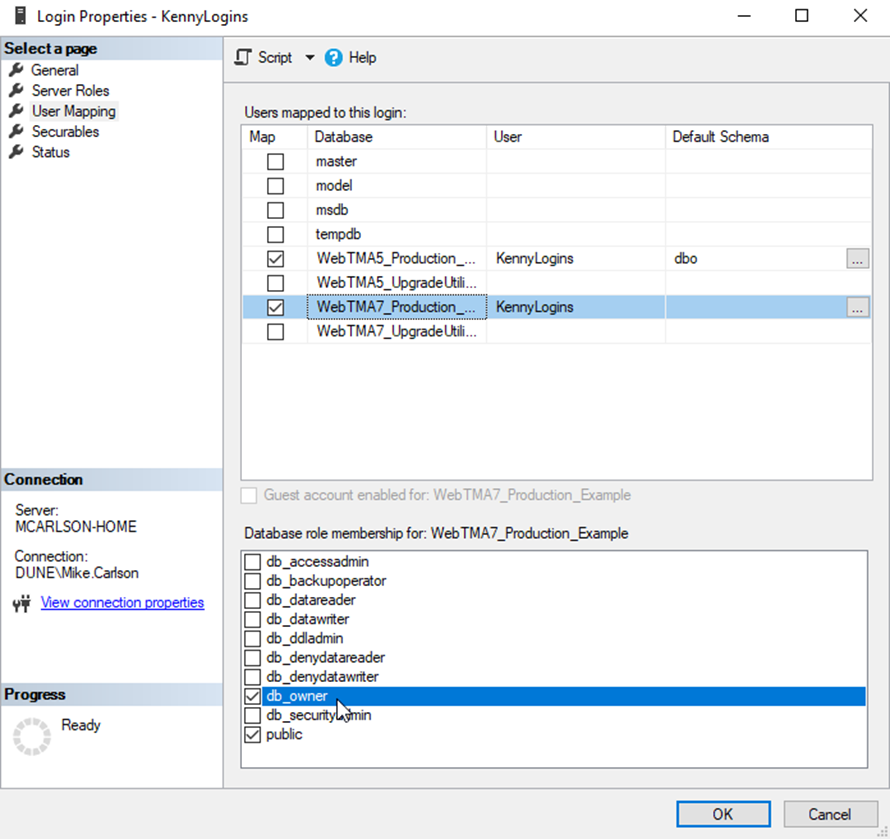Open the General page icon
This screenshot has width=890, height=839.
(x=18, y=70)
